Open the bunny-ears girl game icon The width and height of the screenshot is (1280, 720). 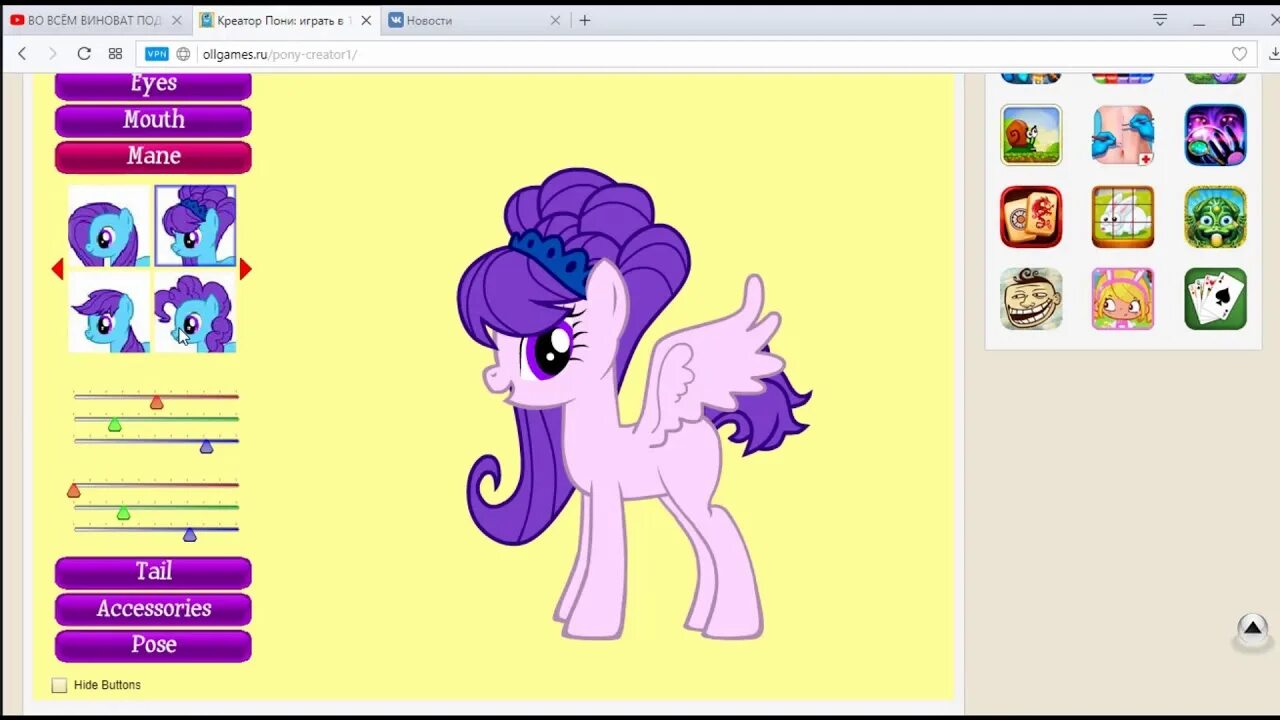click(1123, 299)
